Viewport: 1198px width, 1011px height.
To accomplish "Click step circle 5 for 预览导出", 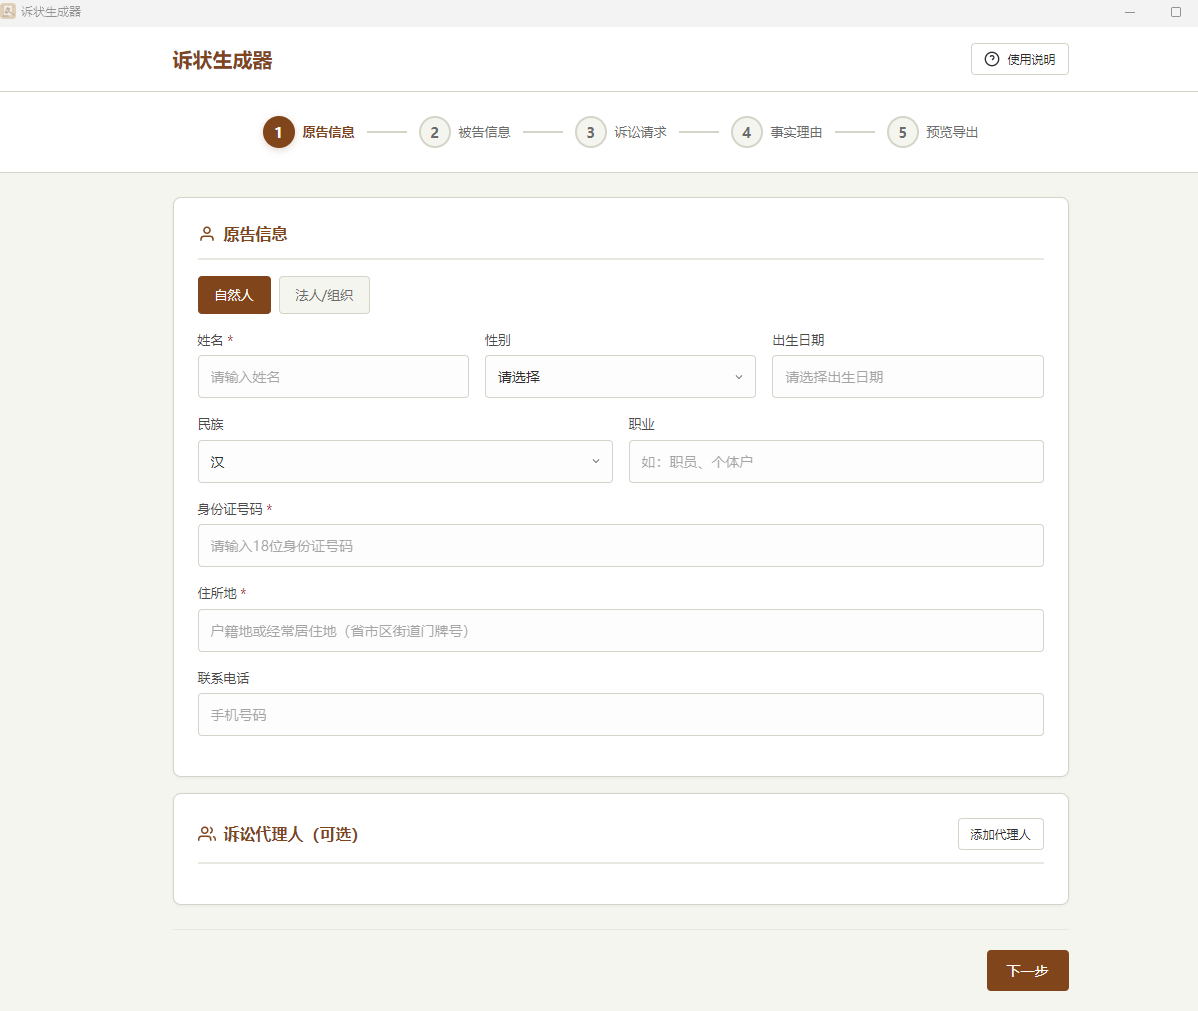I will tap(902, 131).
